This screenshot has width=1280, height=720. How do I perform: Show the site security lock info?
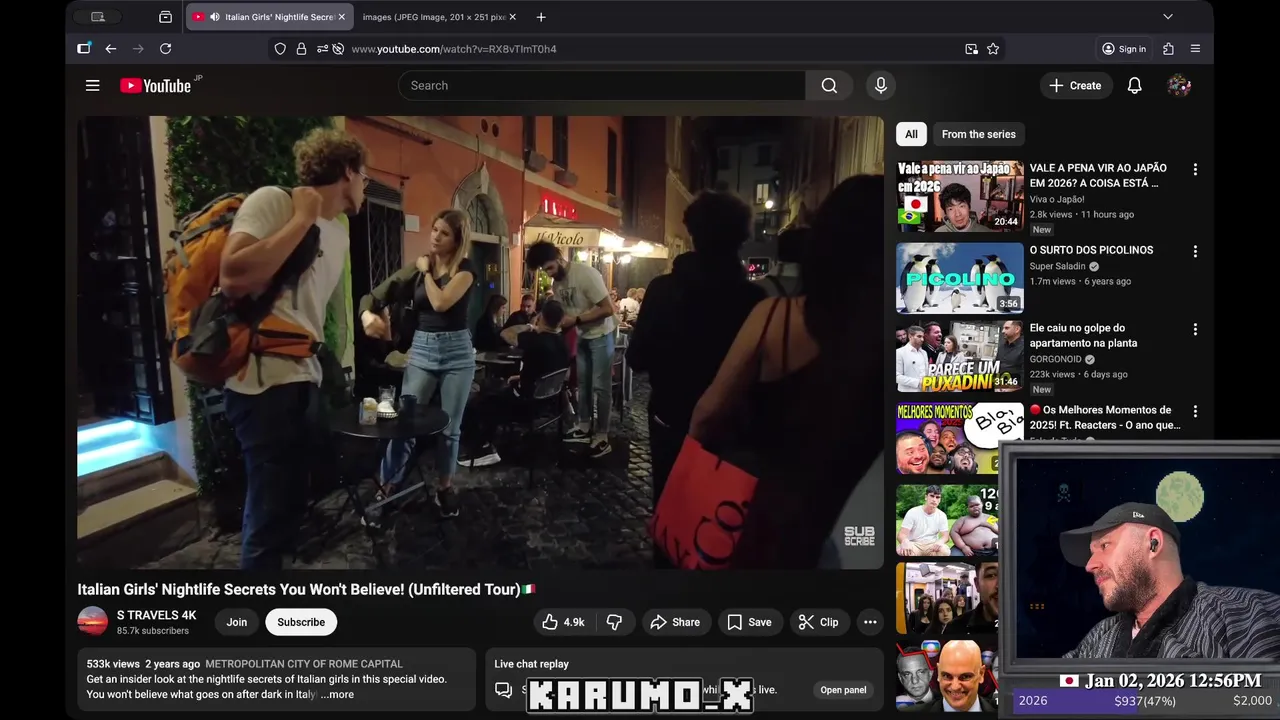301,49
